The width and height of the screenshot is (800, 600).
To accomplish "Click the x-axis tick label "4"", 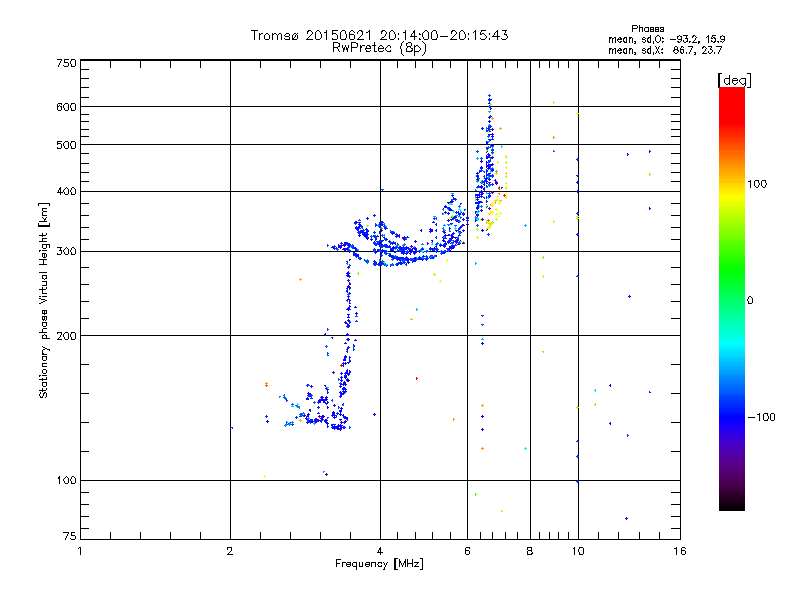I will (380, 551).
